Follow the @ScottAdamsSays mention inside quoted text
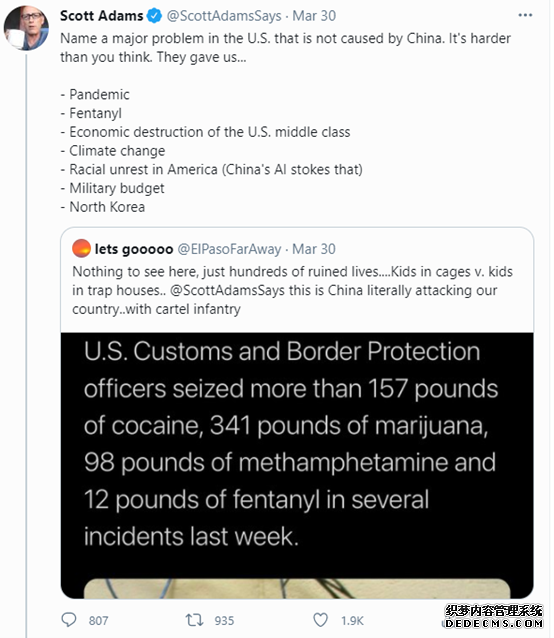Viewport: 554px width, 638px height. (x=227, y=291)
